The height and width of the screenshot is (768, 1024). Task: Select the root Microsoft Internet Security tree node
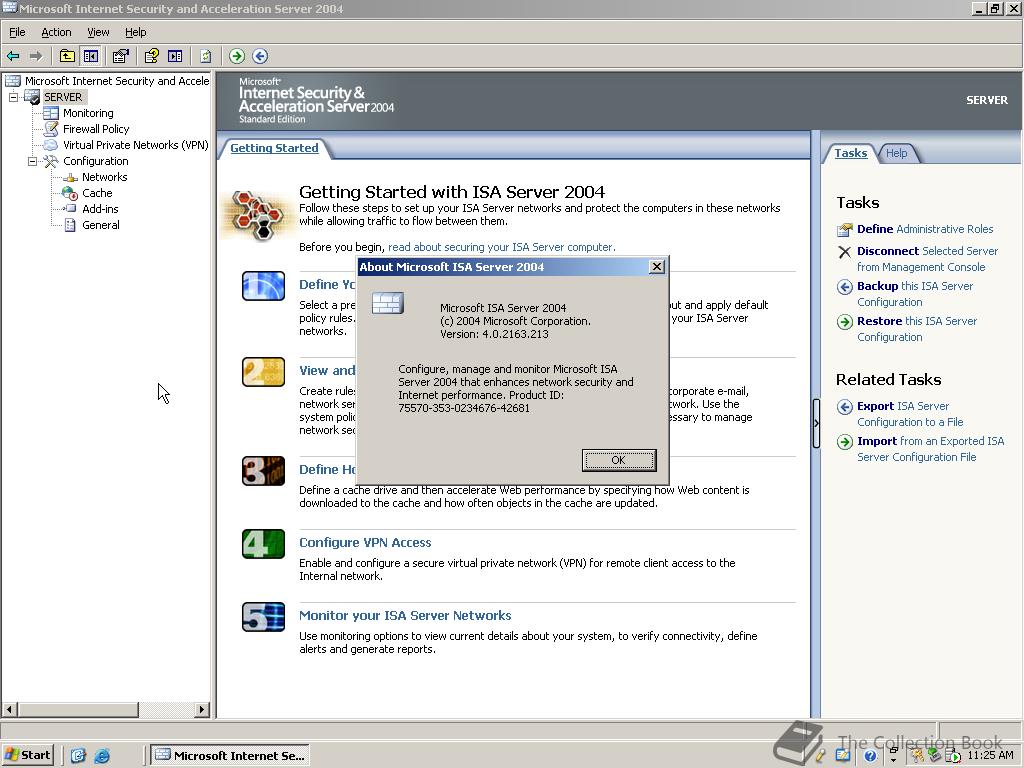(117, 81)
